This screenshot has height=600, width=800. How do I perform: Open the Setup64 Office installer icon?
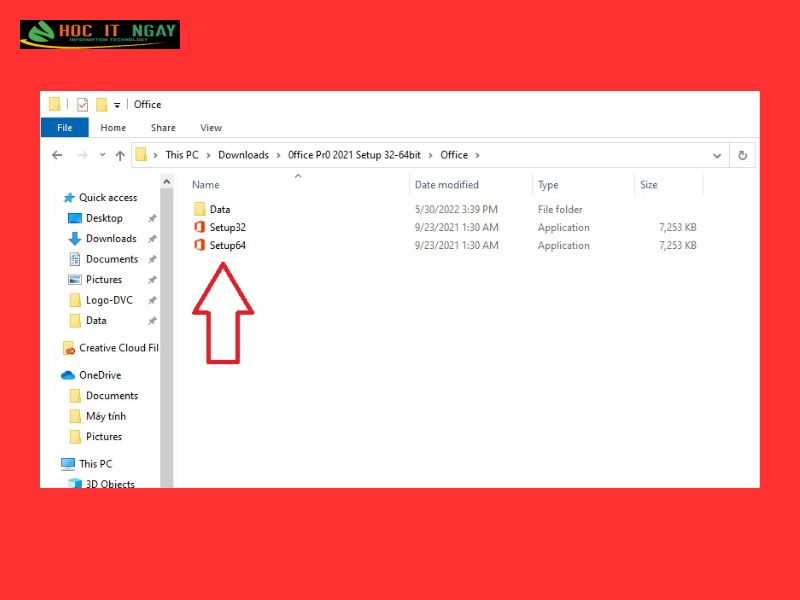tap(199, 245)
